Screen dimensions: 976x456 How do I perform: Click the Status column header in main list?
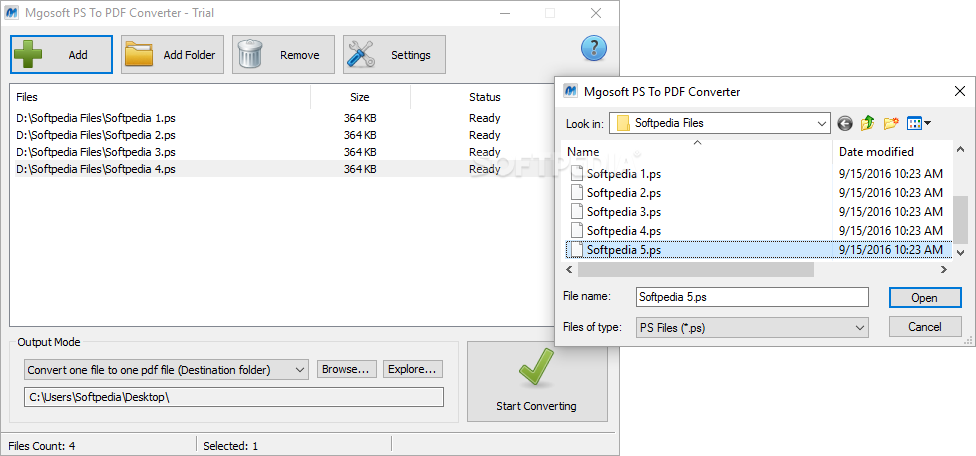484,97
